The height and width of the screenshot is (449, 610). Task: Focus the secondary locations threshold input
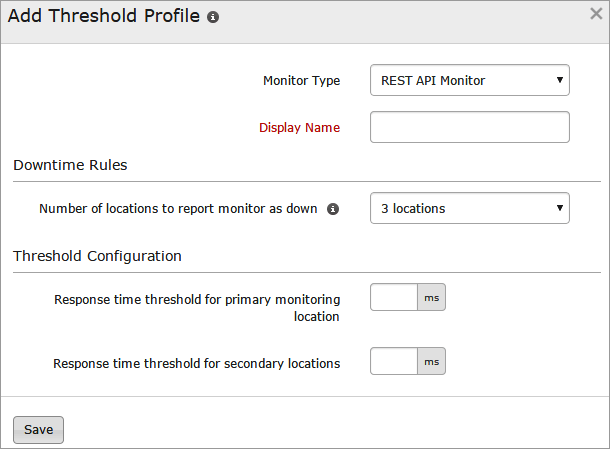click(x=393, y=362)
